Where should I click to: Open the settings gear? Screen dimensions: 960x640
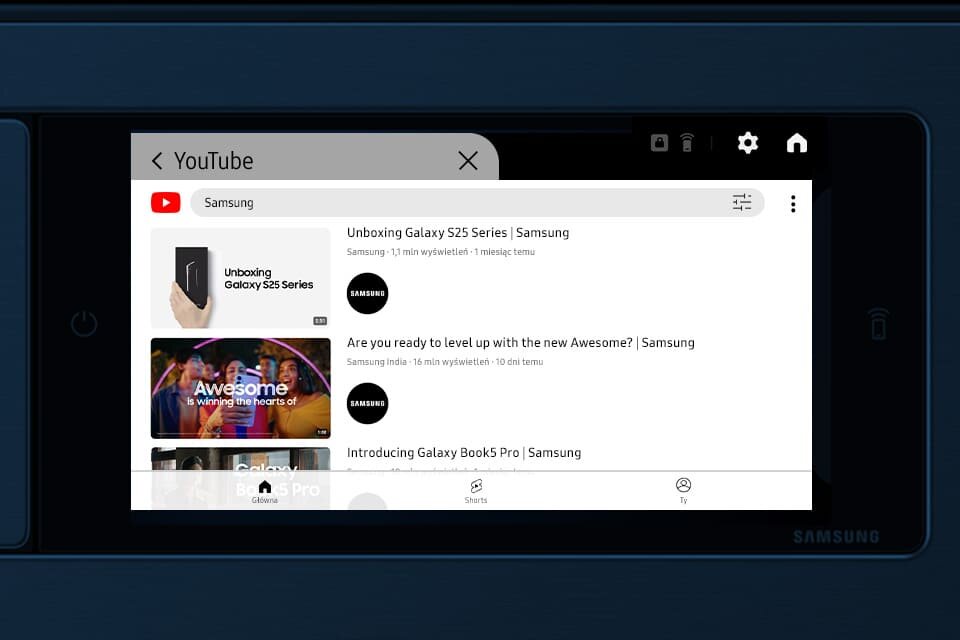point(748,143)
